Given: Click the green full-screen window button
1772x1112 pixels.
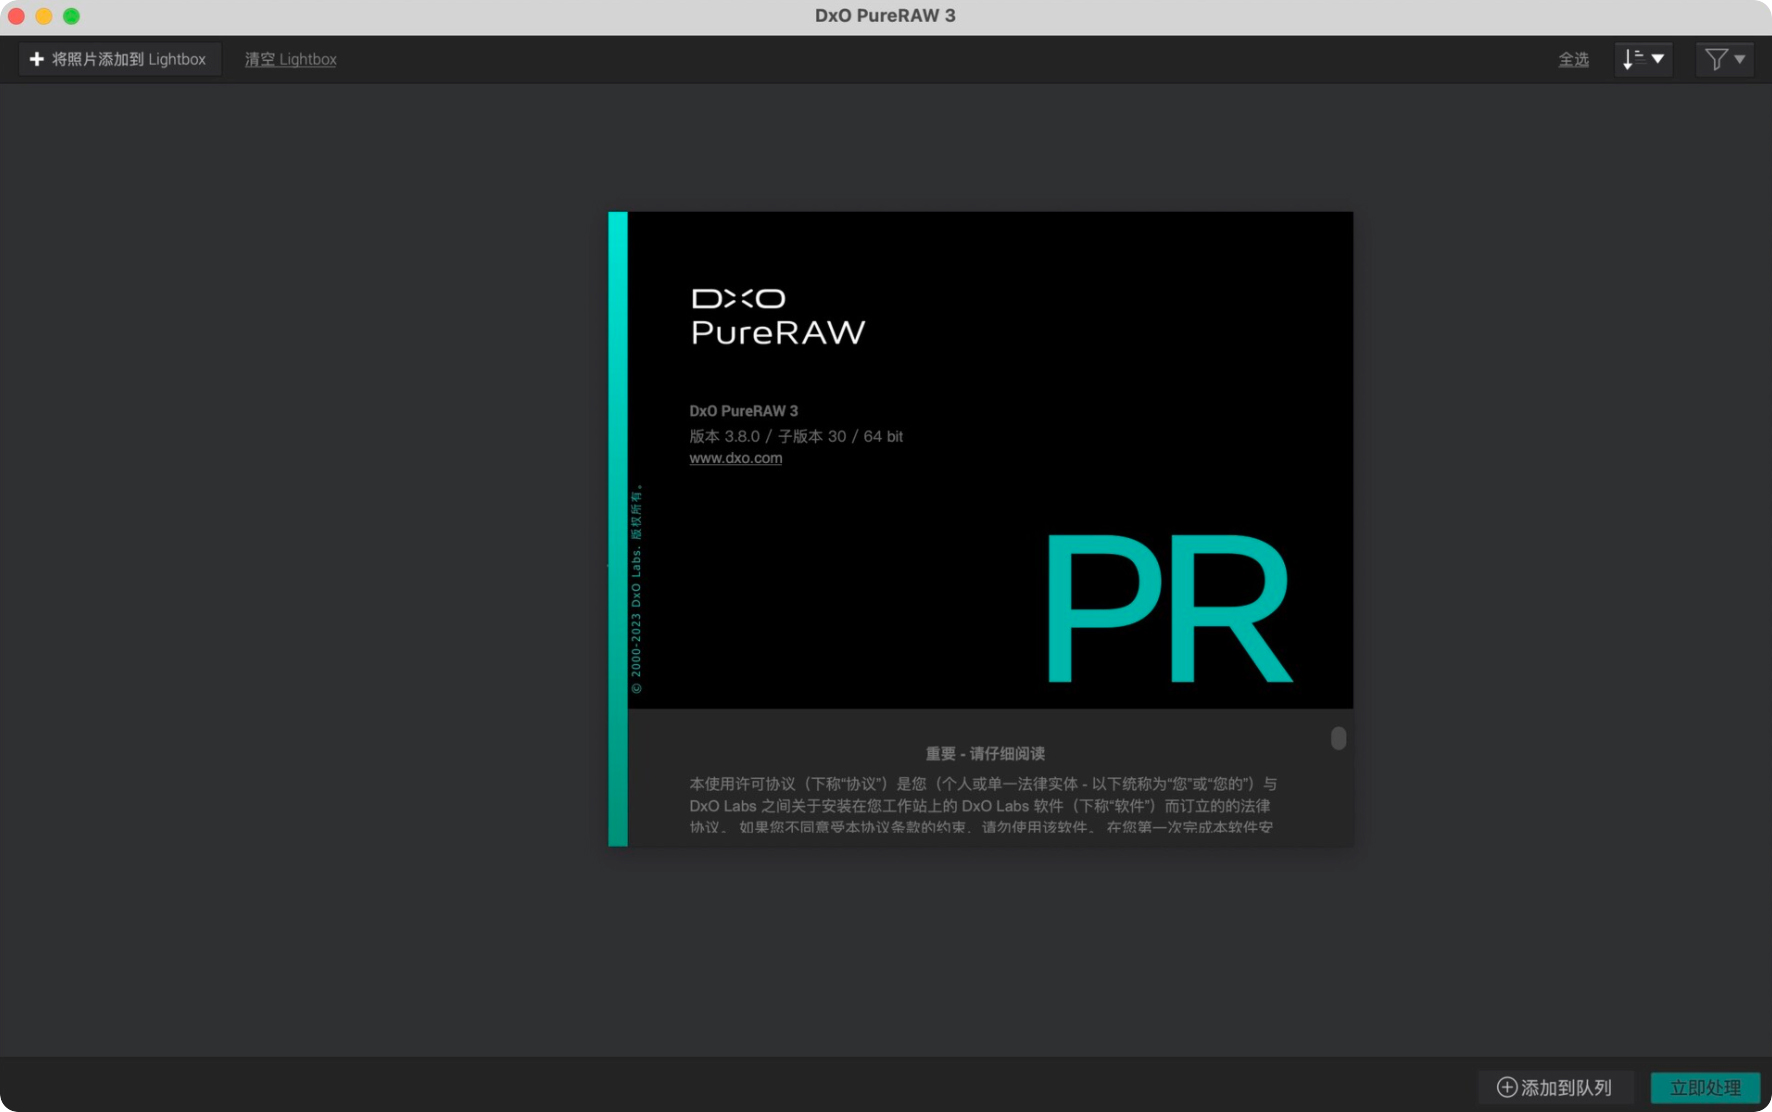Looking at the screenshot, I should [x=71, y=16].
